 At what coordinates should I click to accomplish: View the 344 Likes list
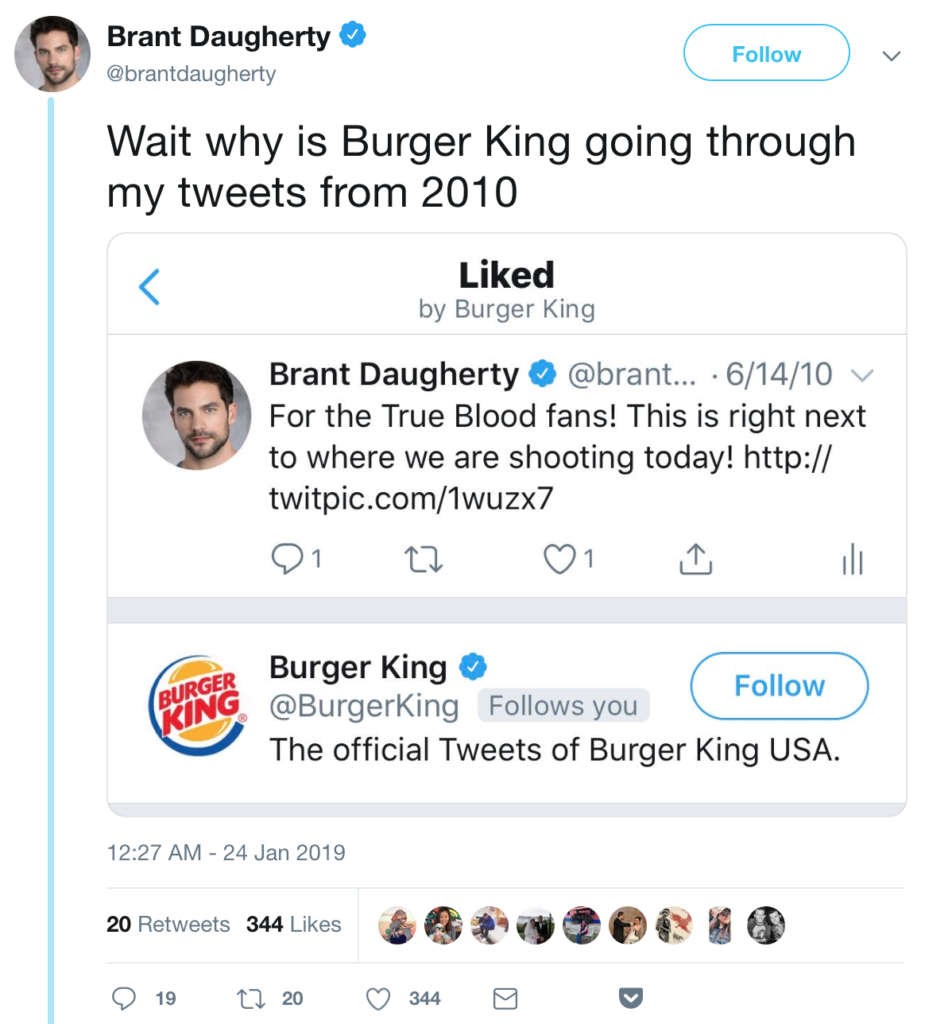(293, 924)
